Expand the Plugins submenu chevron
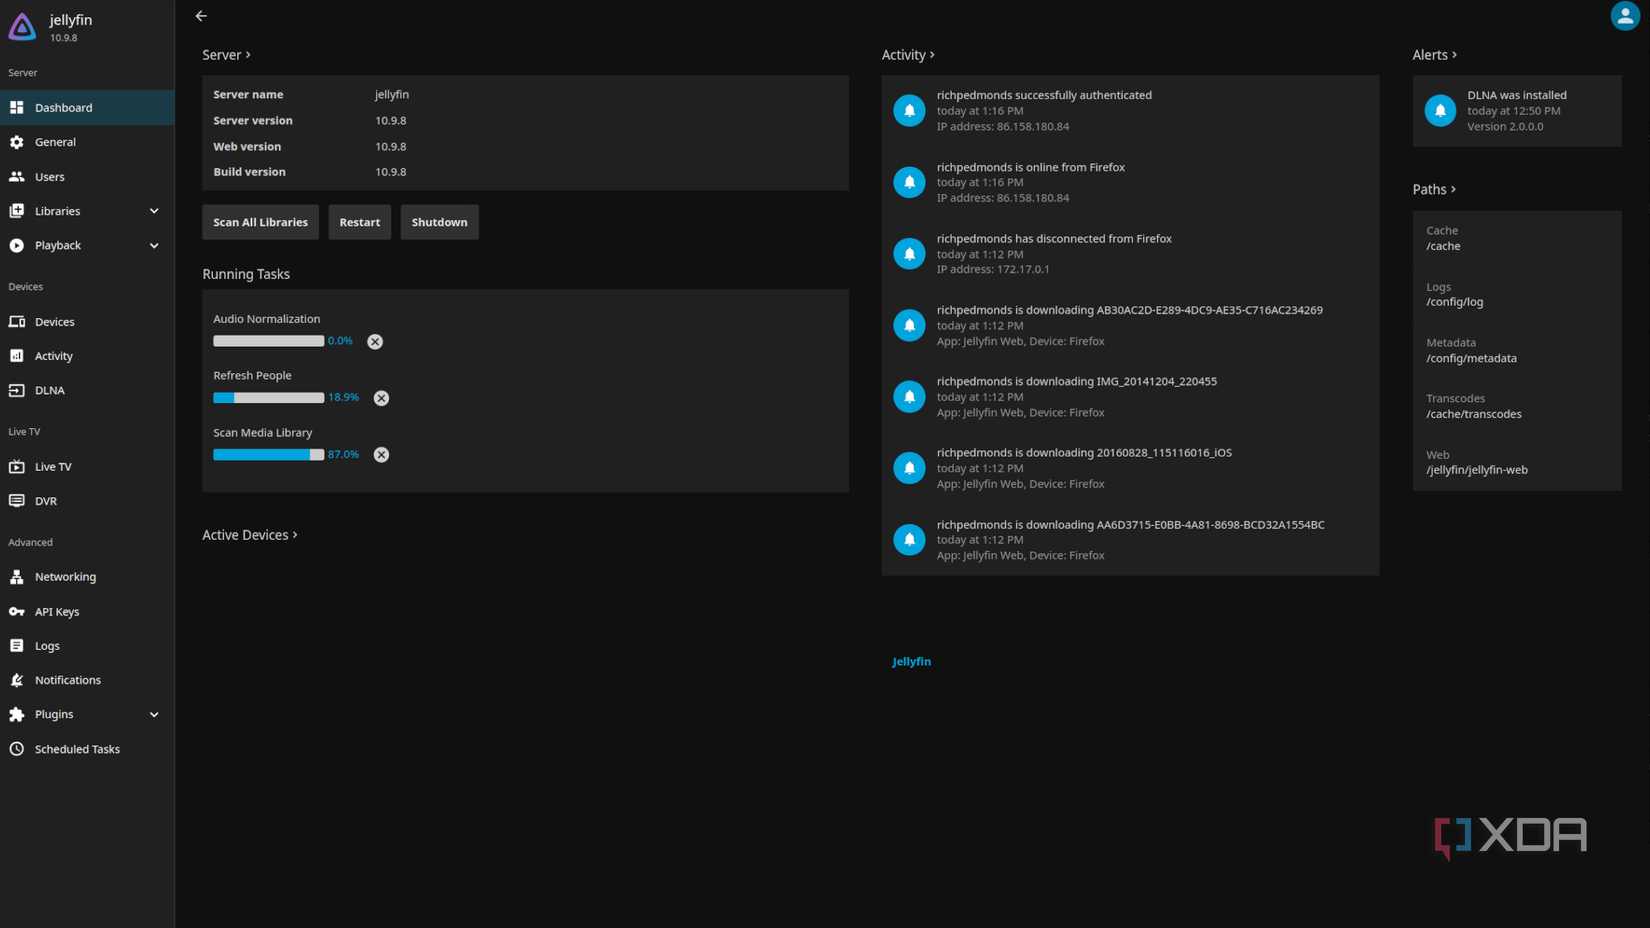 point(154,714)
